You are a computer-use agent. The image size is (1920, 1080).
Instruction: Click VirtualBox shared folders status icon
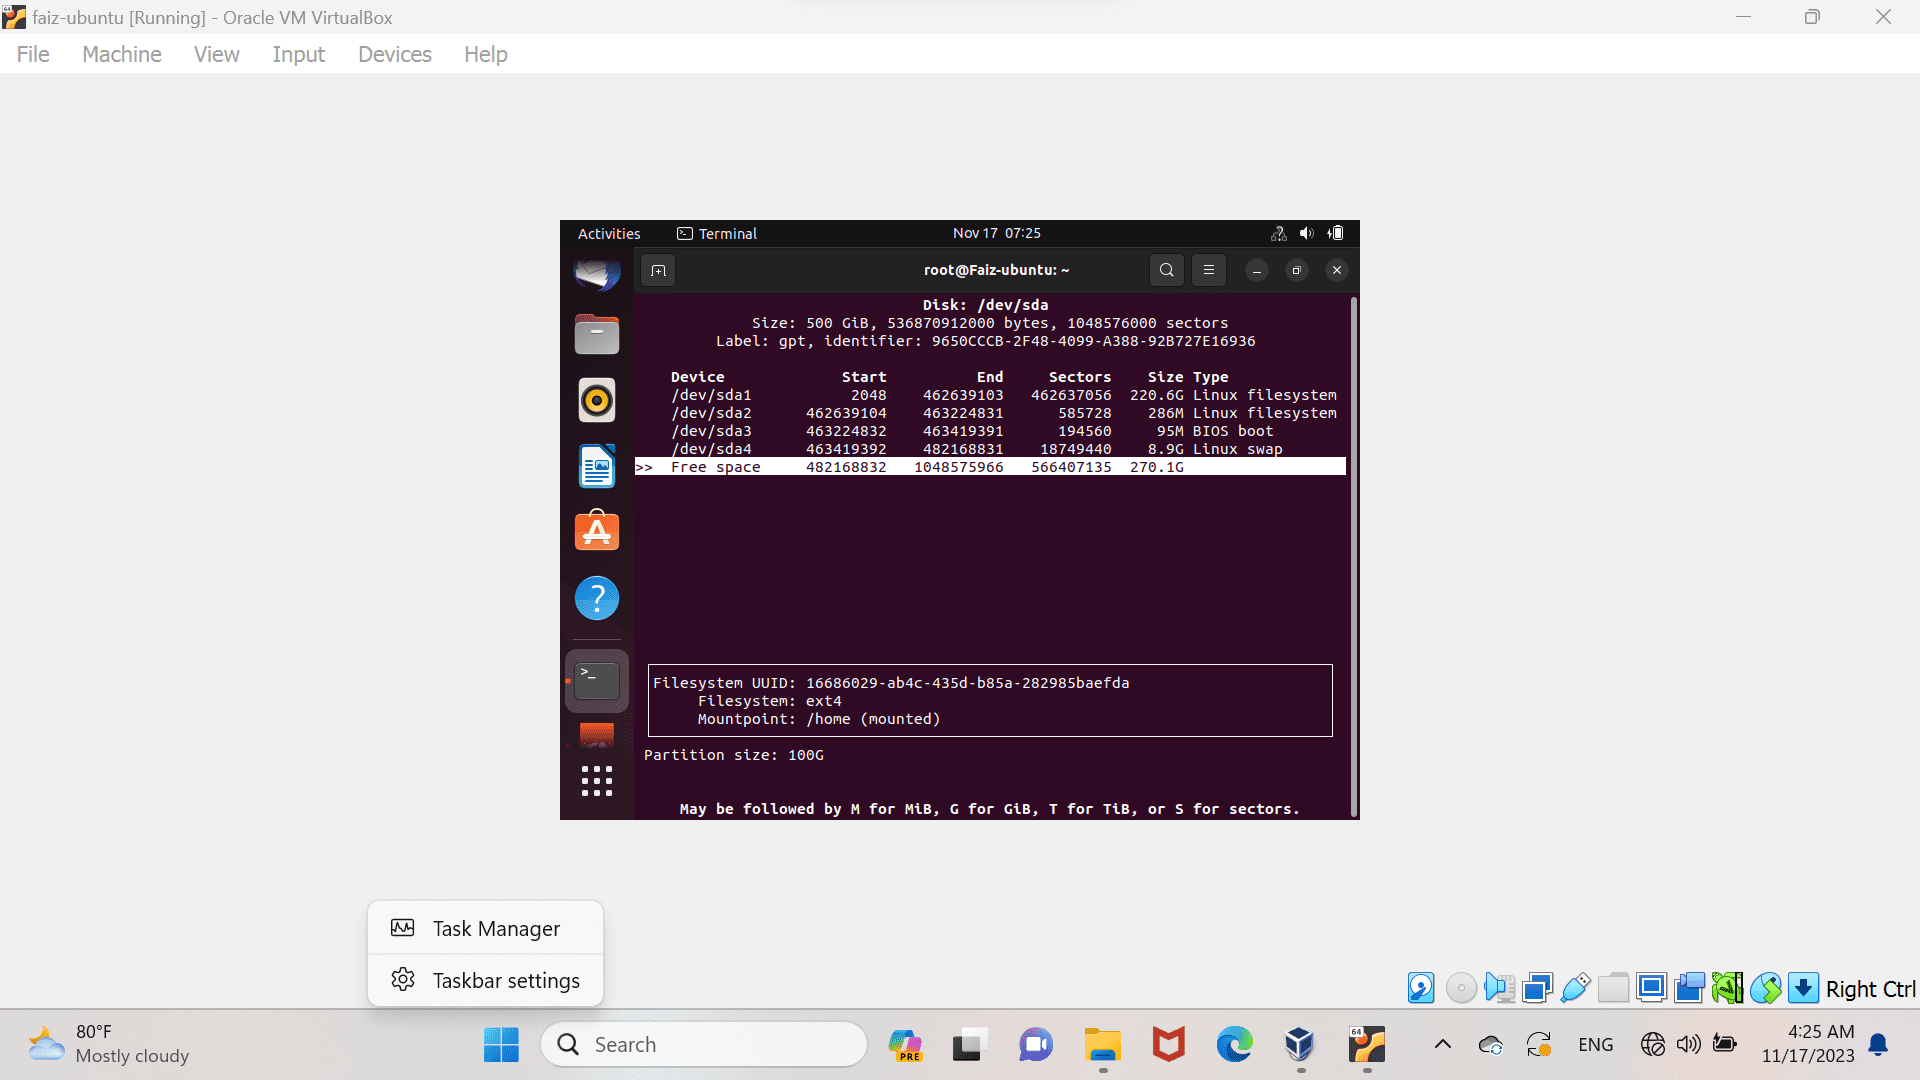1613,988
